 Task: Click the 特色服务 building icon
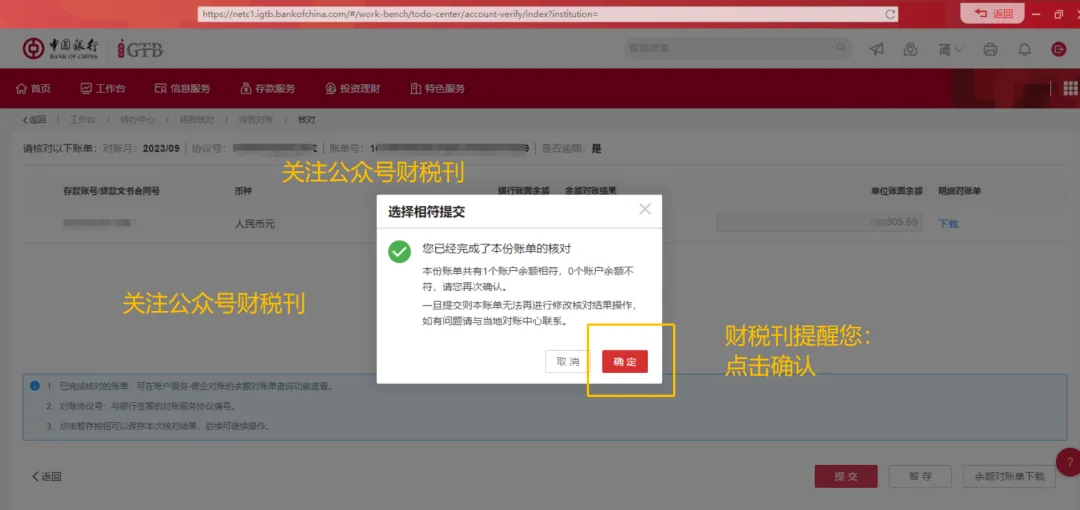point(415,88)
